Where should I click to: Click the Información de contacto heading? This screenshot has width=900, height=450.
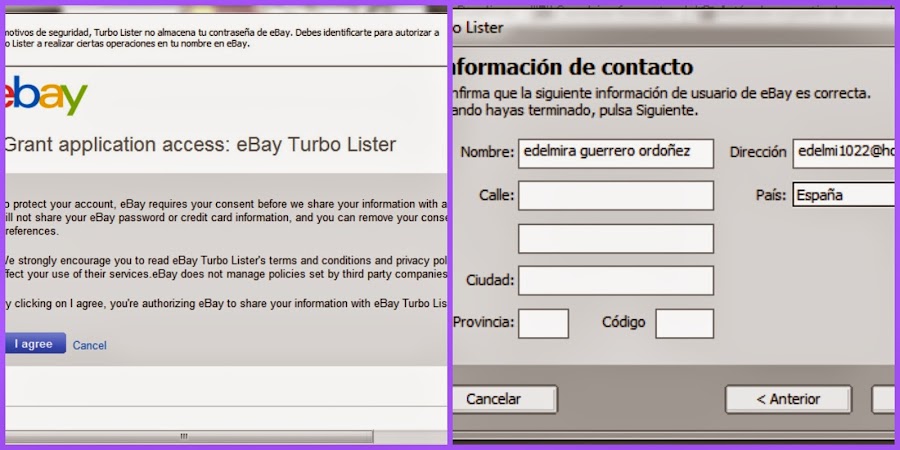[573, 67]
